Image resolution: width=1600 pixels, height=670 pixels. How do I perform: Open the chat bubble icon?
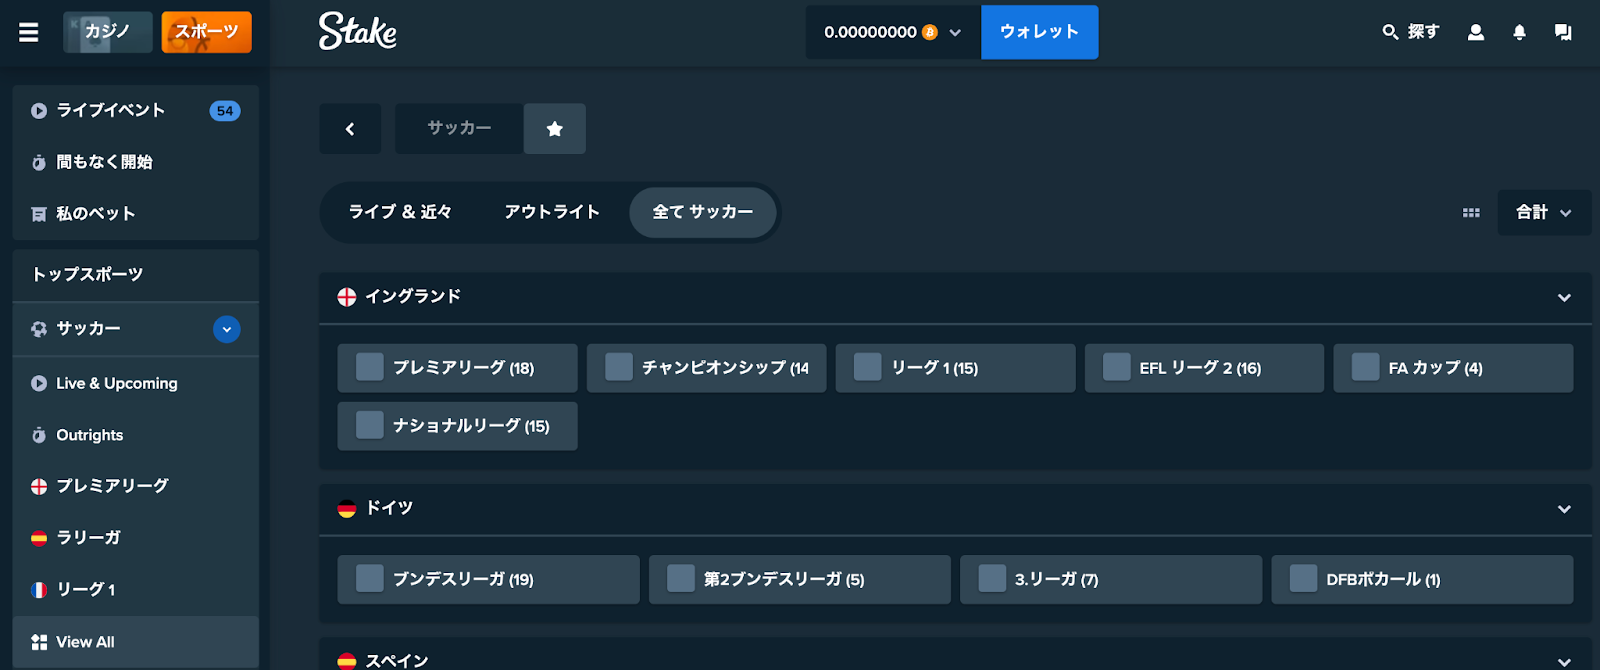pos(1563,32)
